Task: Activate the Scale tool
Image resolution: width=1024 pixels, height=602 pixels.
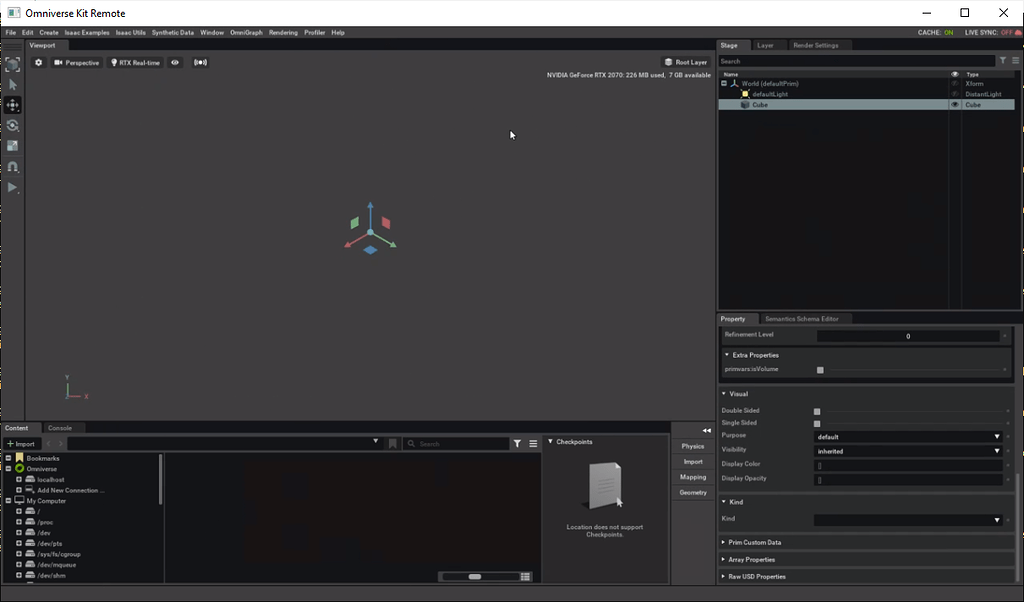Action: [x=12, y=146]
